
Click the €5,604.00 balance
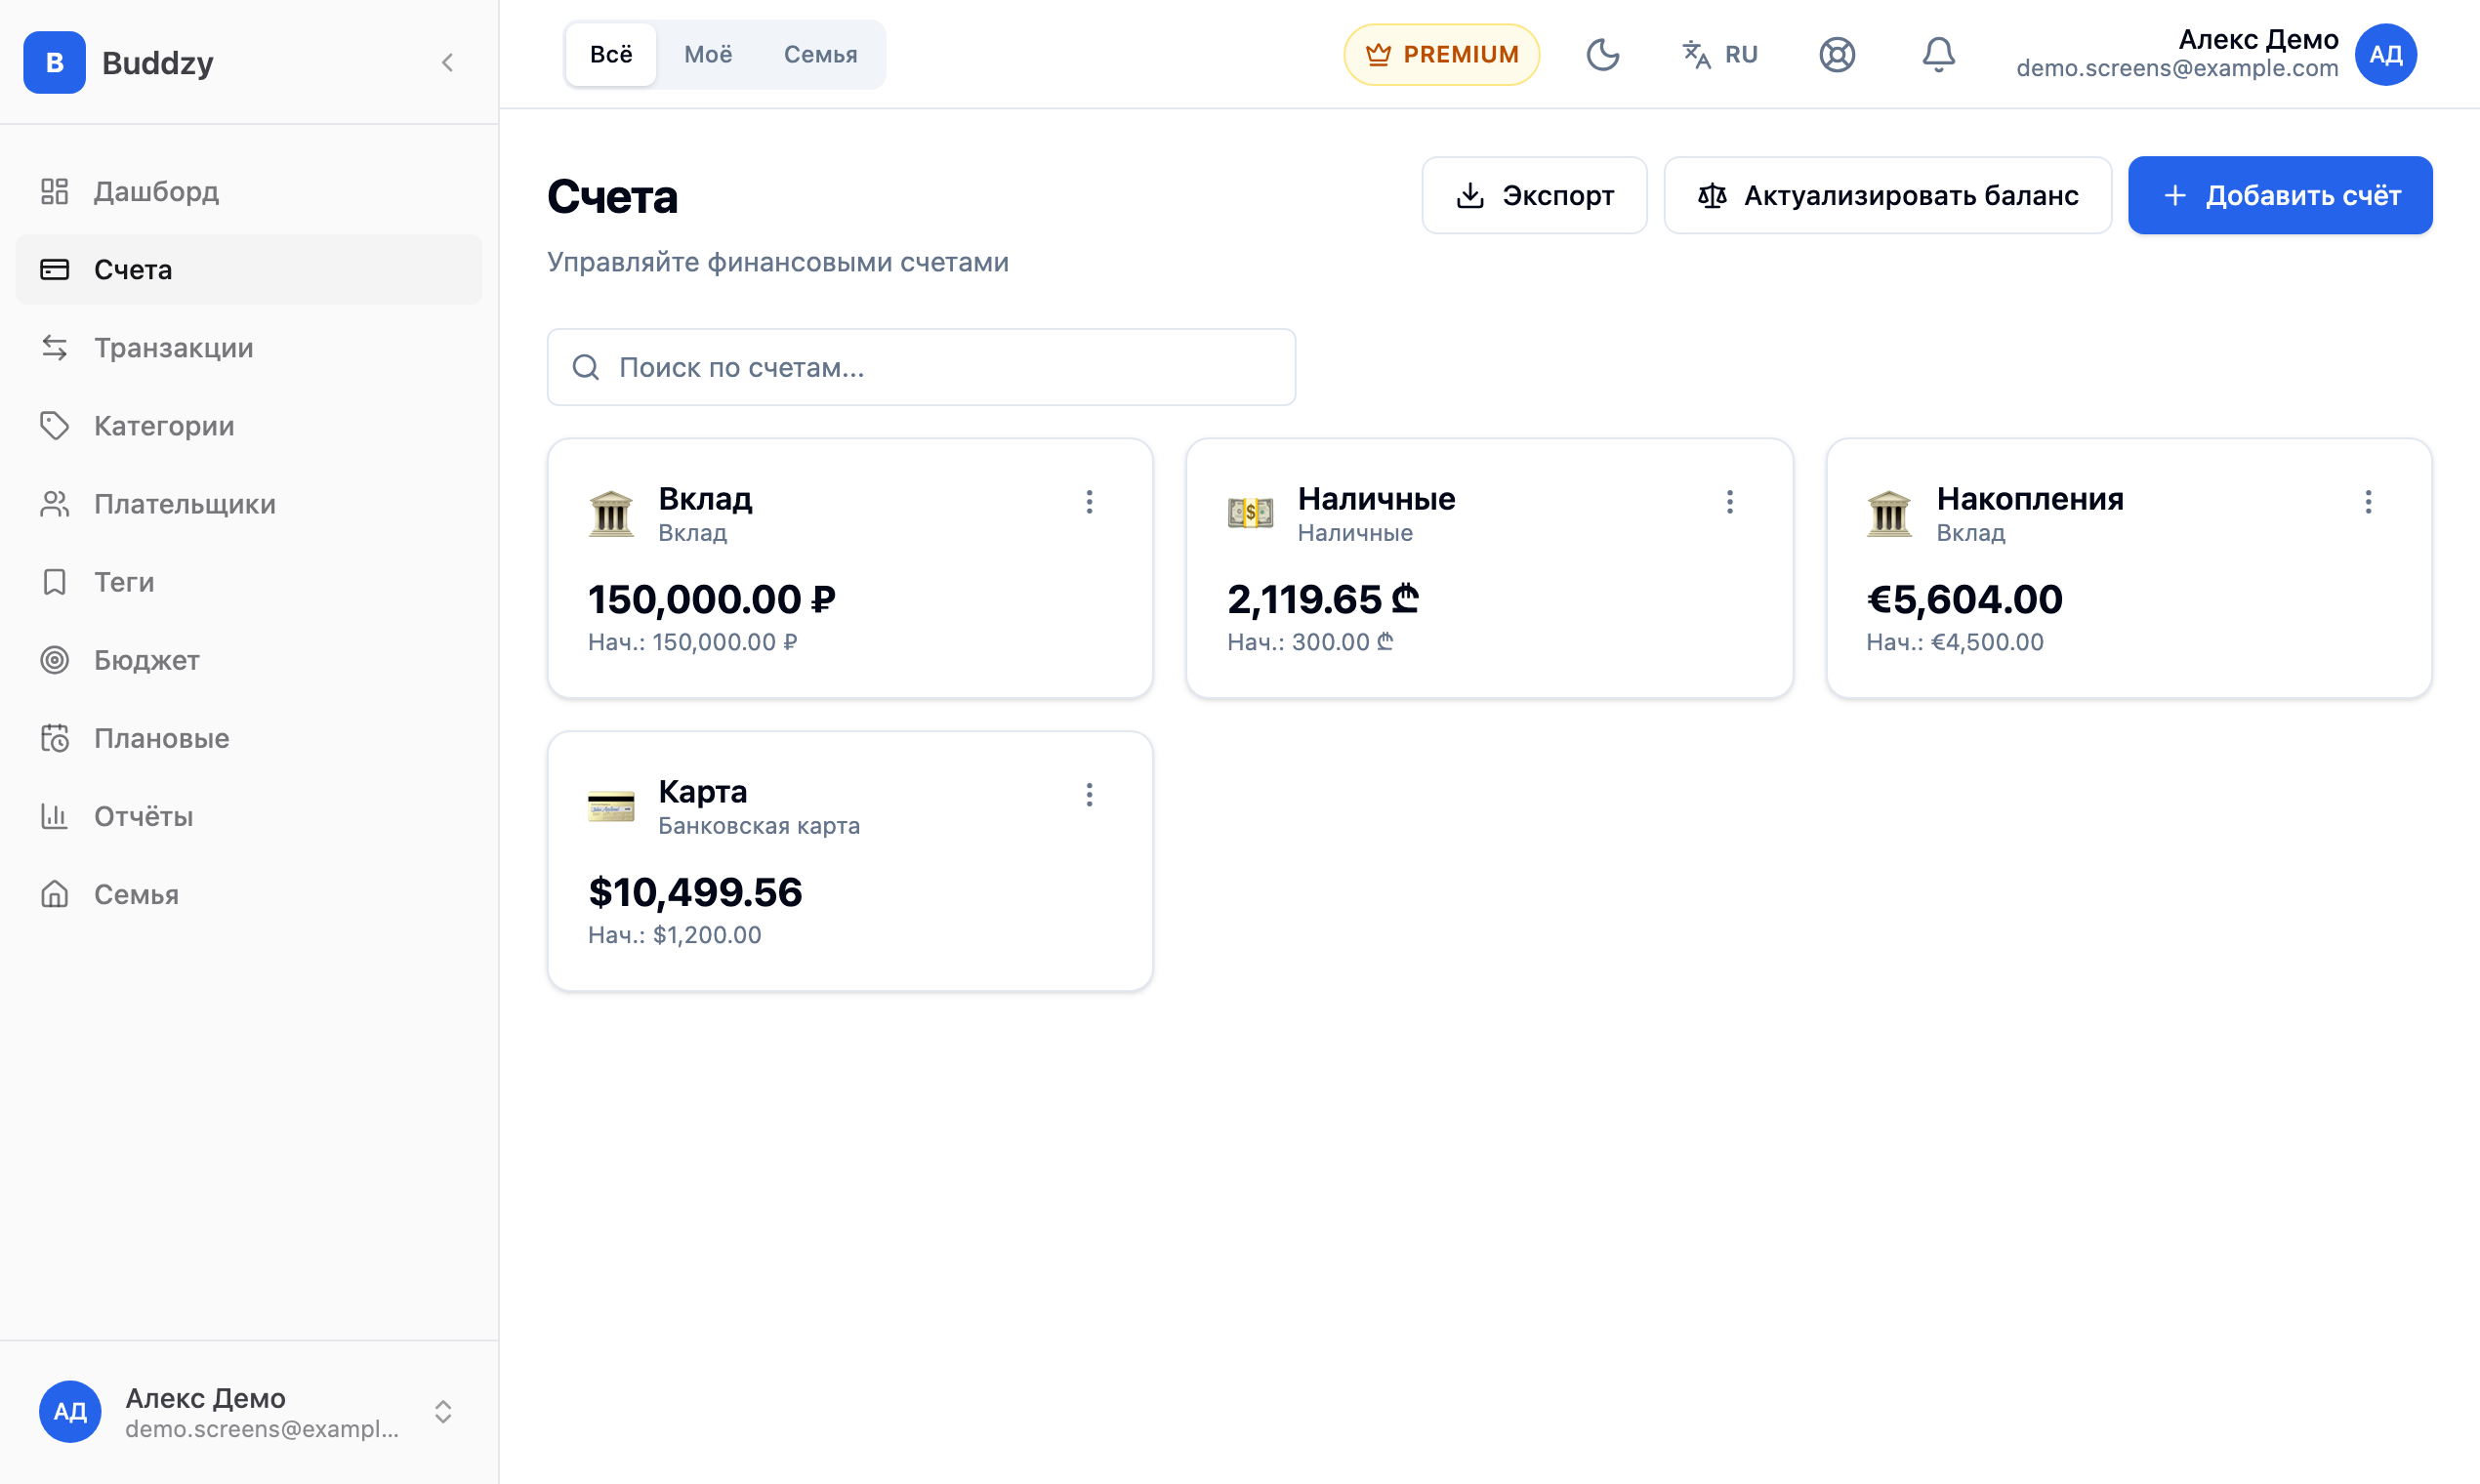pos(1964,600)
